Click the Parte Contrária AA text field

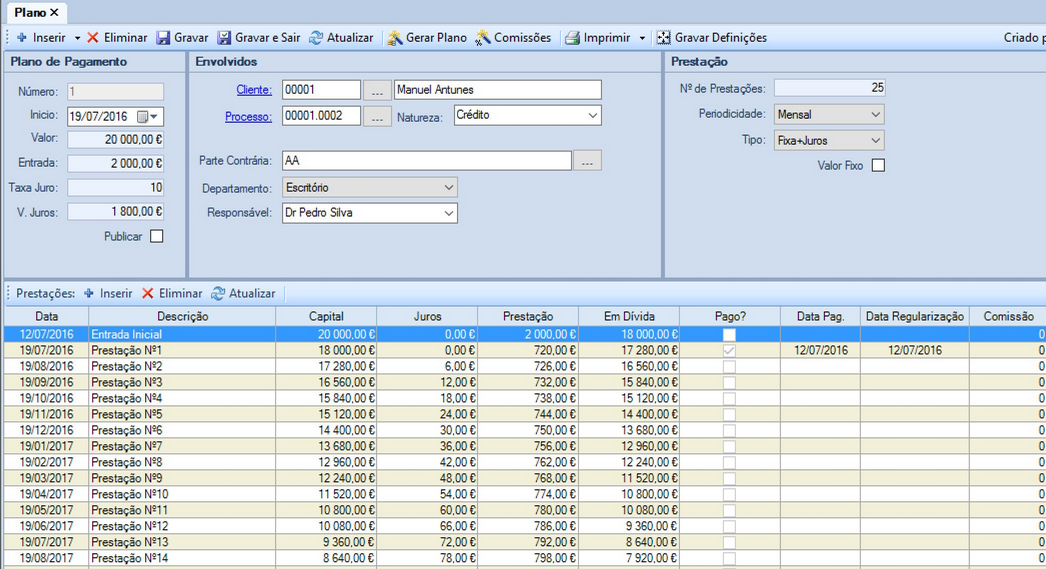[x=426, y=161]
